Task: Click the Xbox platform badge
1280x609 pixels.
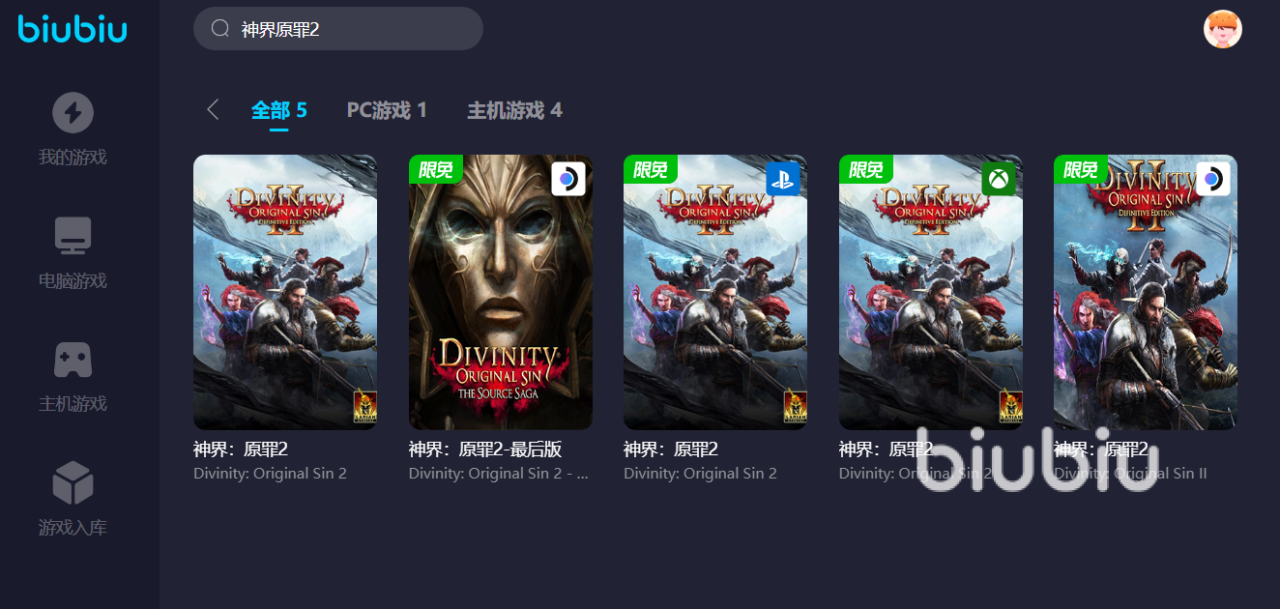Action: pyautogui.click(x=998, y=179)
